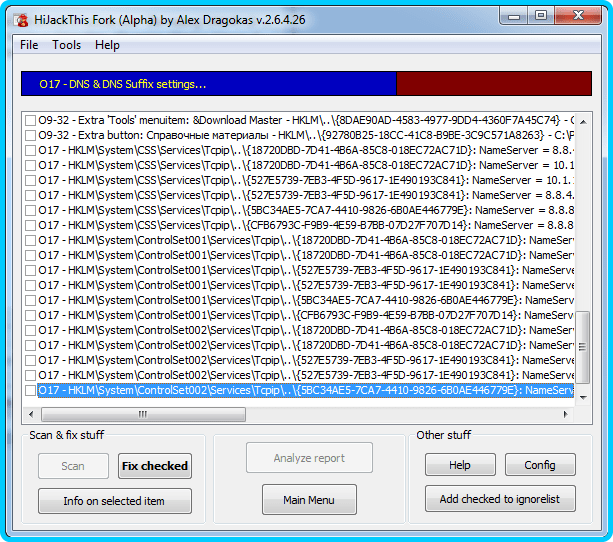Viewport: 613px width, 542px height.
Task: Click the greyed-out Analyze report button
Action: pos(309,458)
